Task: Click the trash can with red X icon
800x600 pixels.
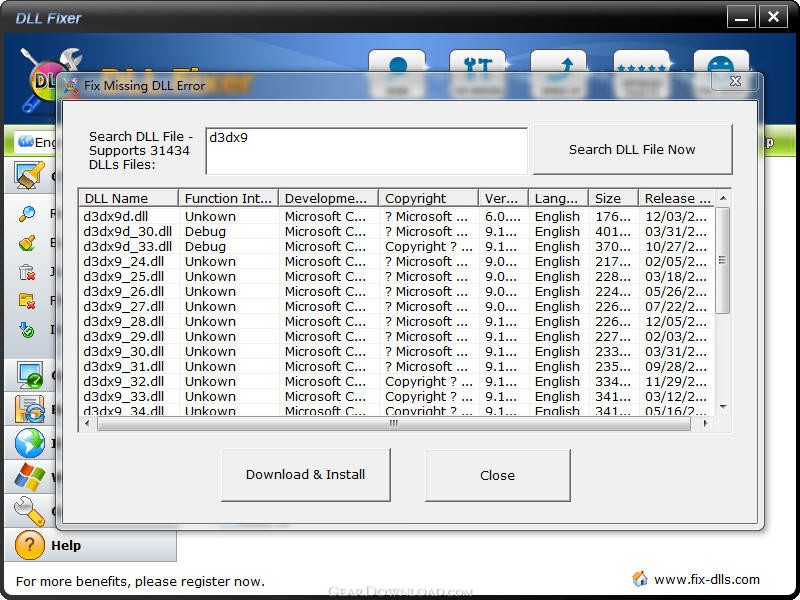Action: (x=27, y=272)
